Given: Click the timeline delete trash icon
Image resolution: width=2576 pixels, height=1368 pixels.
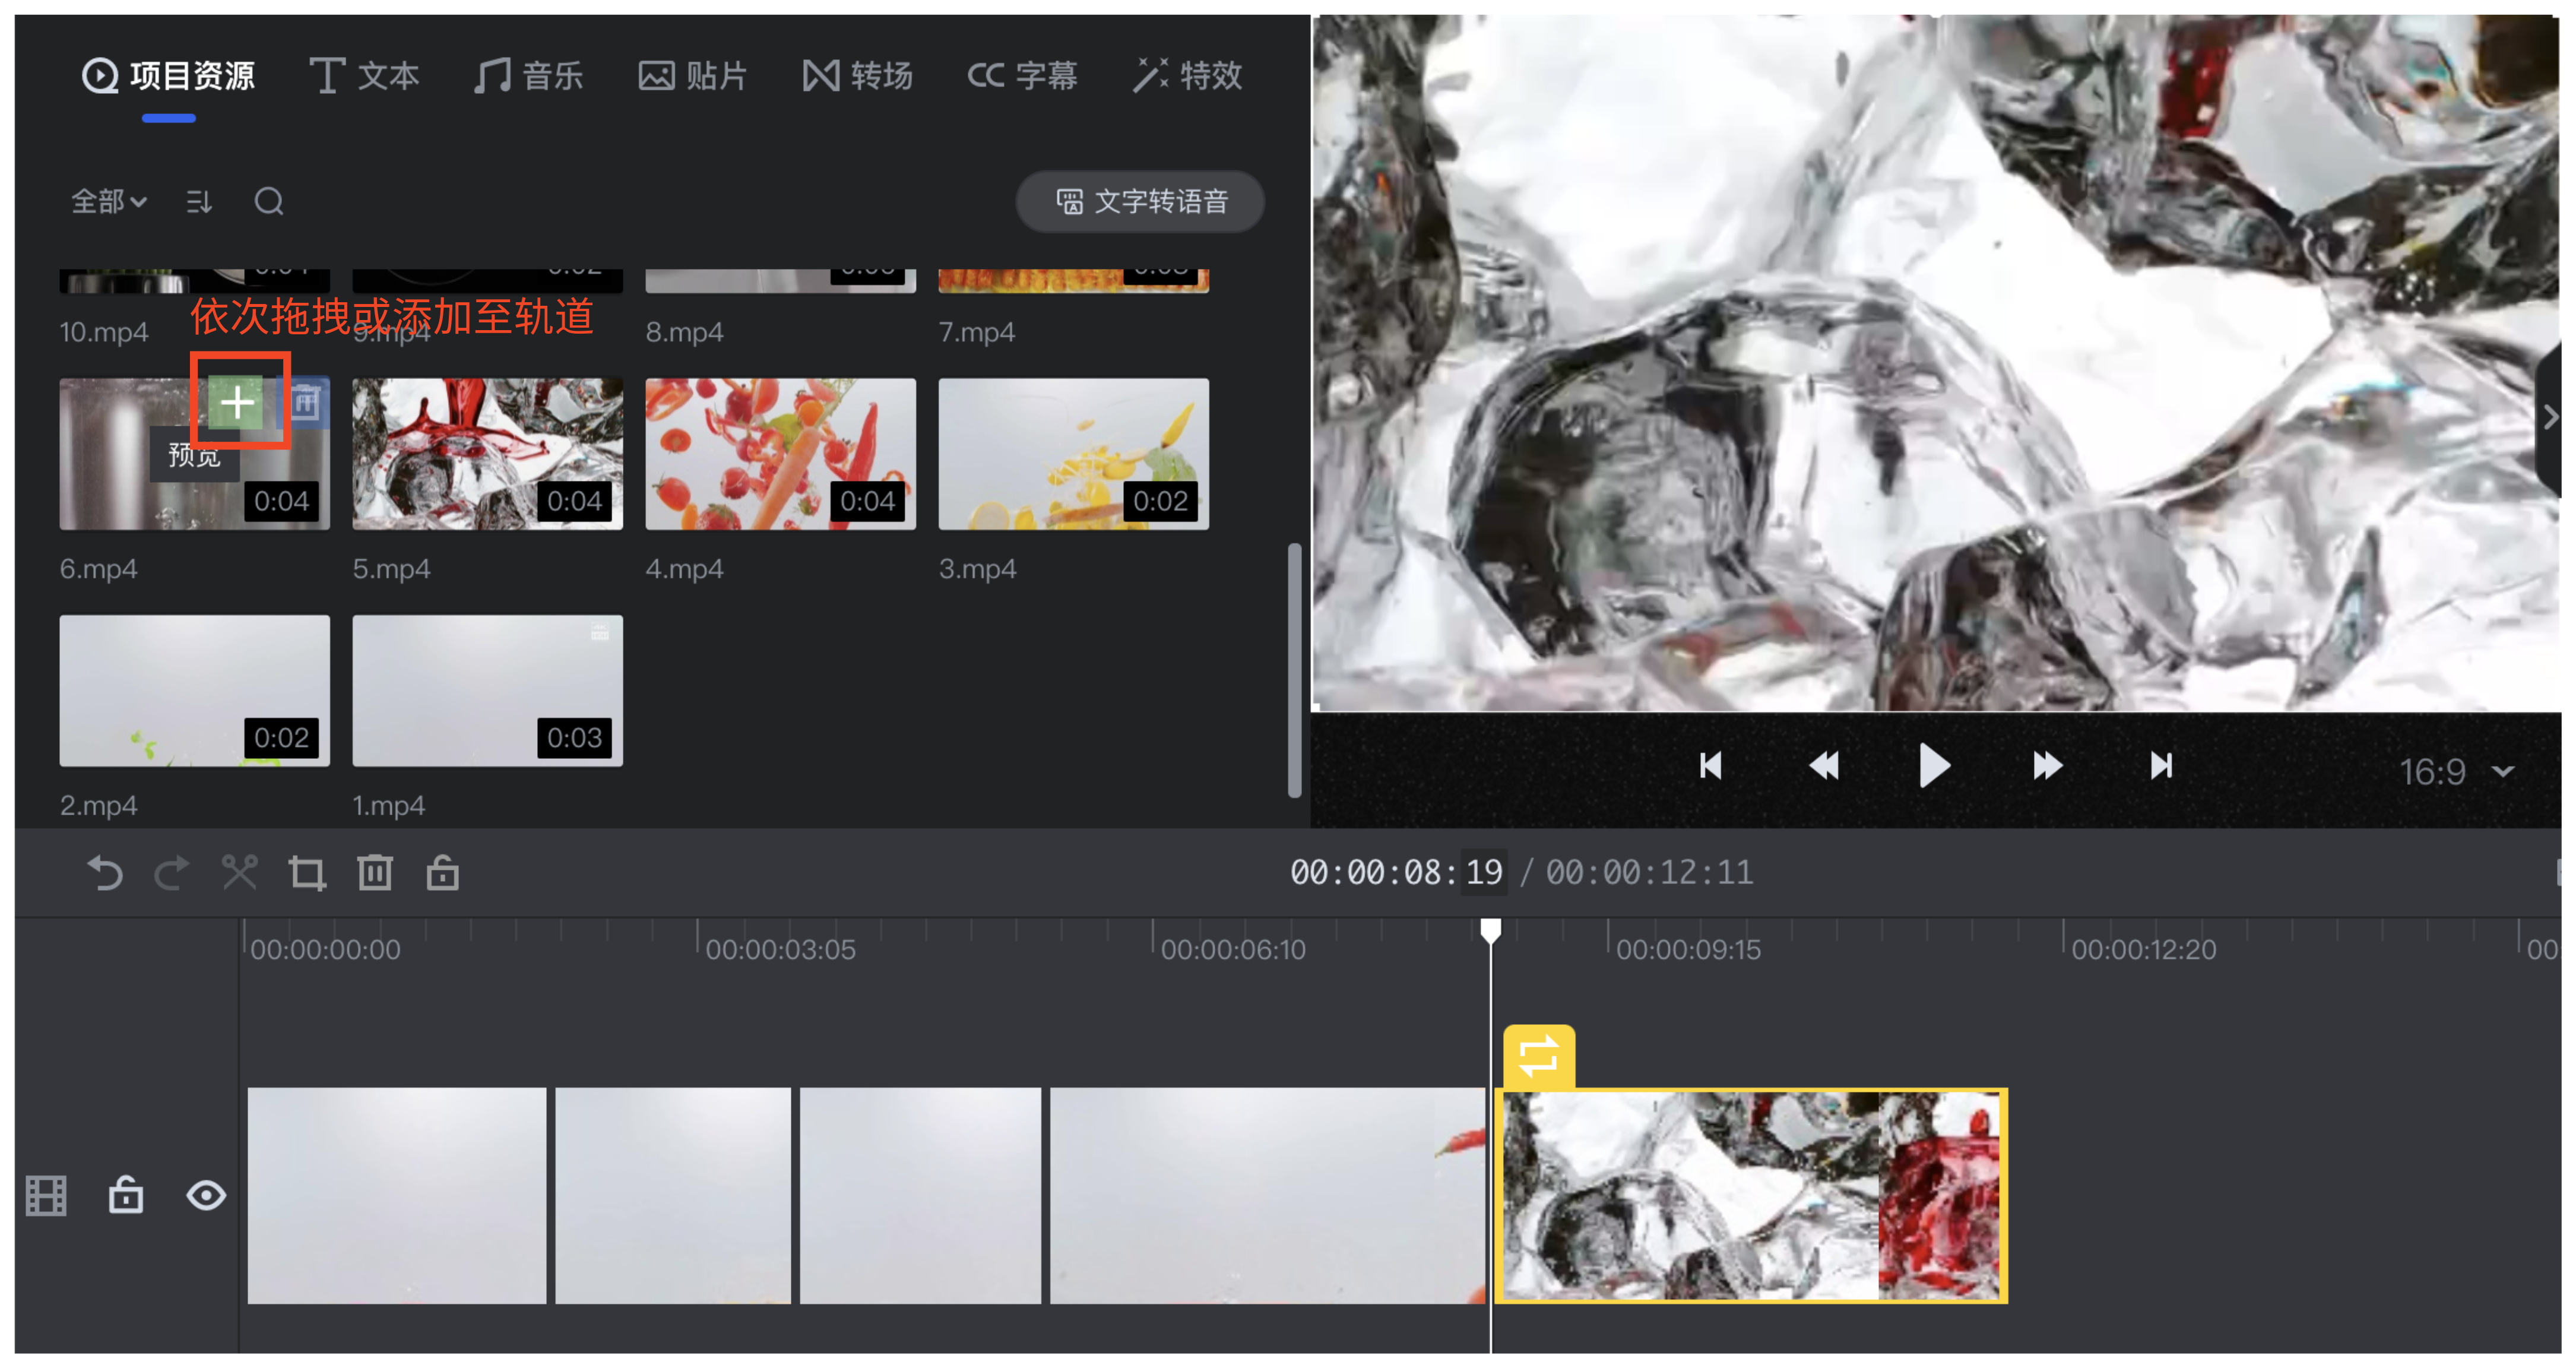Looking at the screenshot, I should tap(375, 873).
